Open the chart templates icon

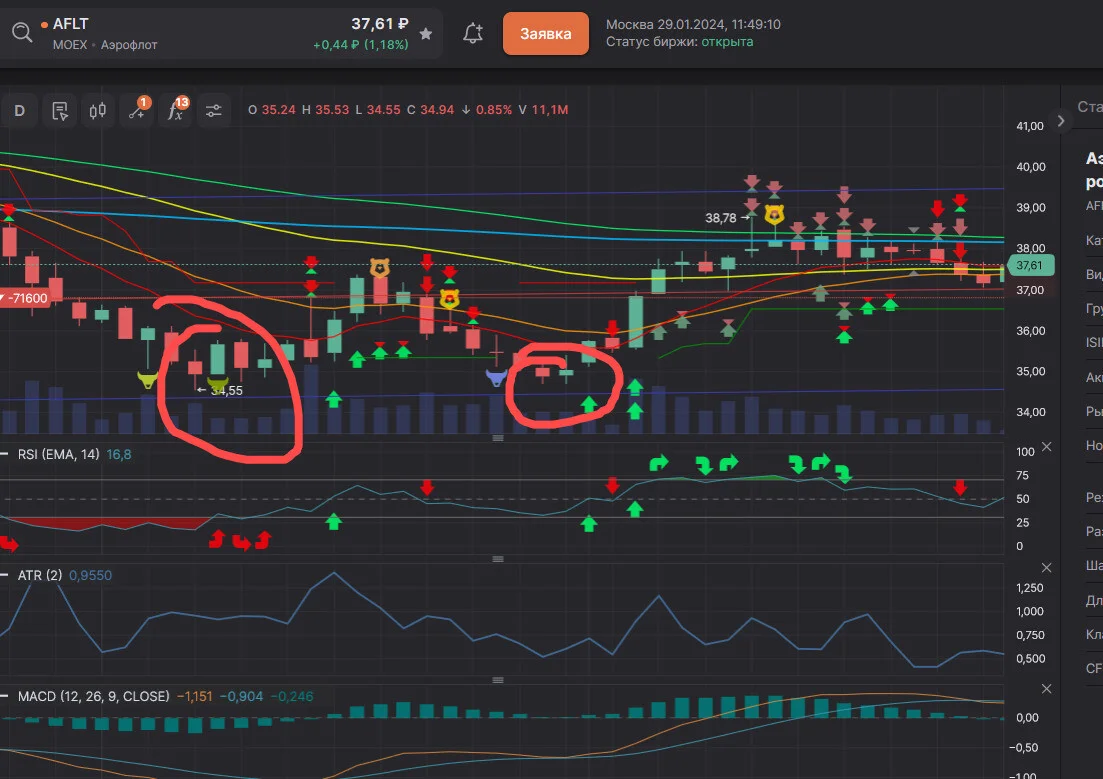pos(60,110)
